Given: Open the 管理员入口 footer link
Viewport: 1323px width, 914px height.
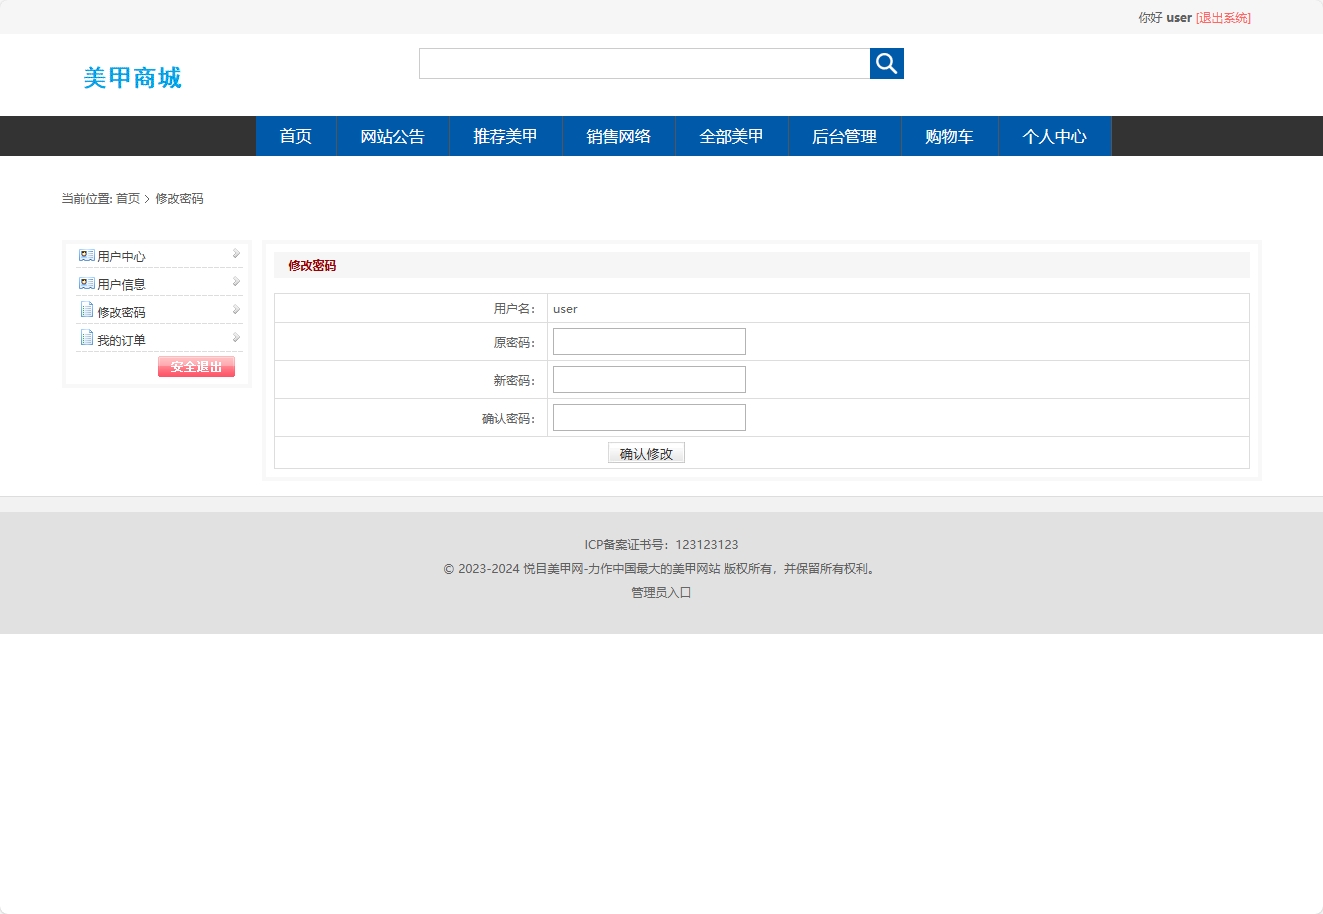Looking at the screenshot, I should click(x=660, y=592).
